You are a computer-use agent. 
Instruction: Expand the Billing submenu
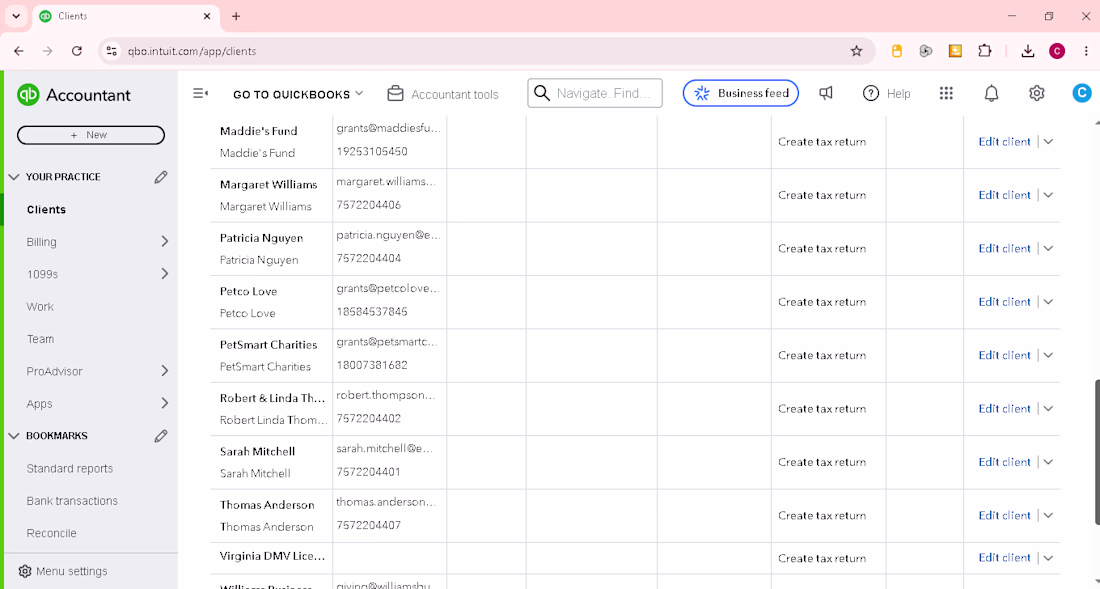(x=165, y=241)
